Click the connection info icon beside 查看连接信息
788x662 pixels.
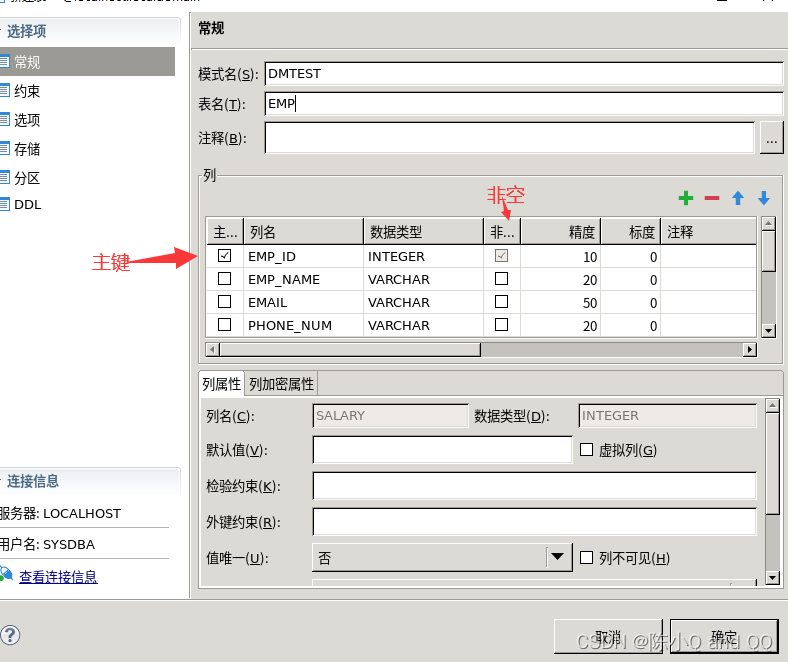[x=6, y=575]
